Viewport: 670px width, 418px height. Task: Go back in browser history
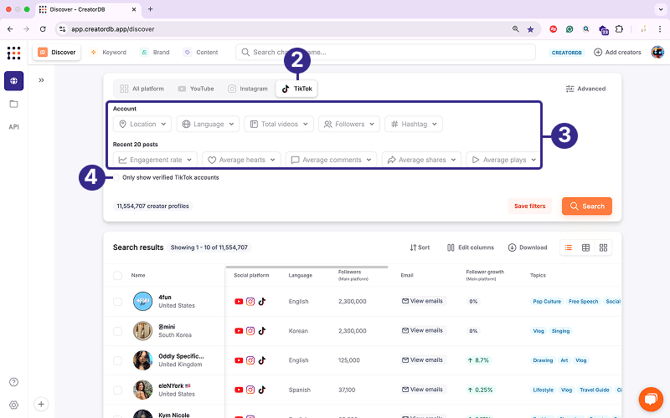(10, 29)
